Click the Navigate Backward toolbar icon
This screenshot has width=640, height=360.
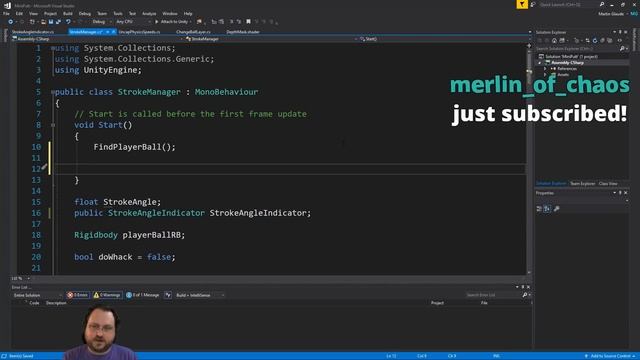[11, 22]
